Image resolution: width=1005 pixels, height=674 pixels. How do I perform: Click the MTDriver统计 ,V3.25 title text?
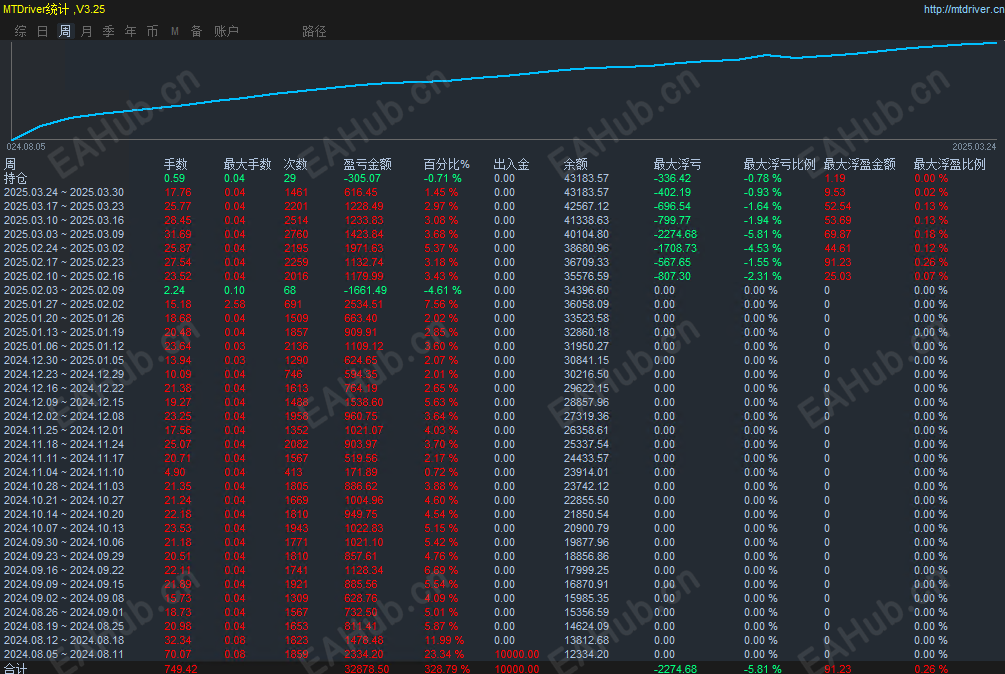(x=54, y=9)
